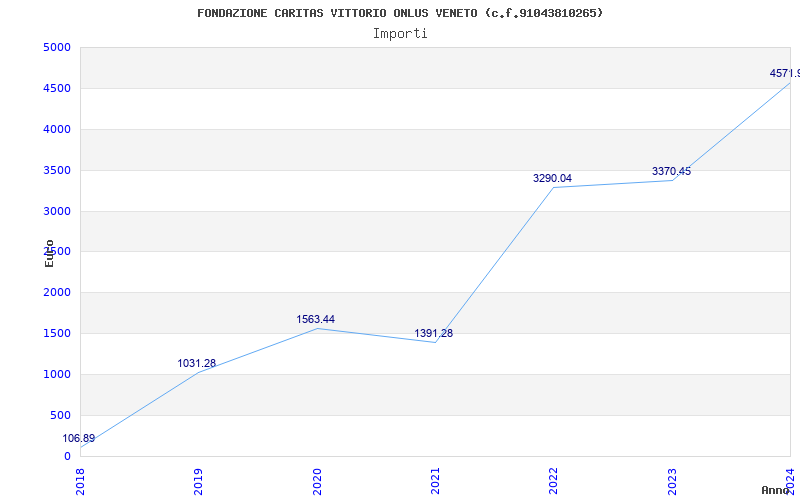This screenshot has height=500, width=800.
Task: Click the data label 106.89
Action: (79, 438)
